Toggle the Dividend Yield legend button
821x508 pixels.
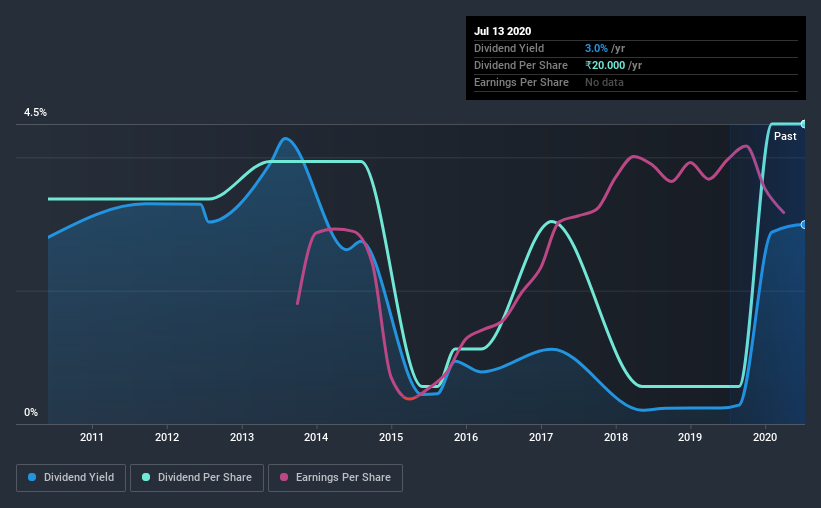71,478
